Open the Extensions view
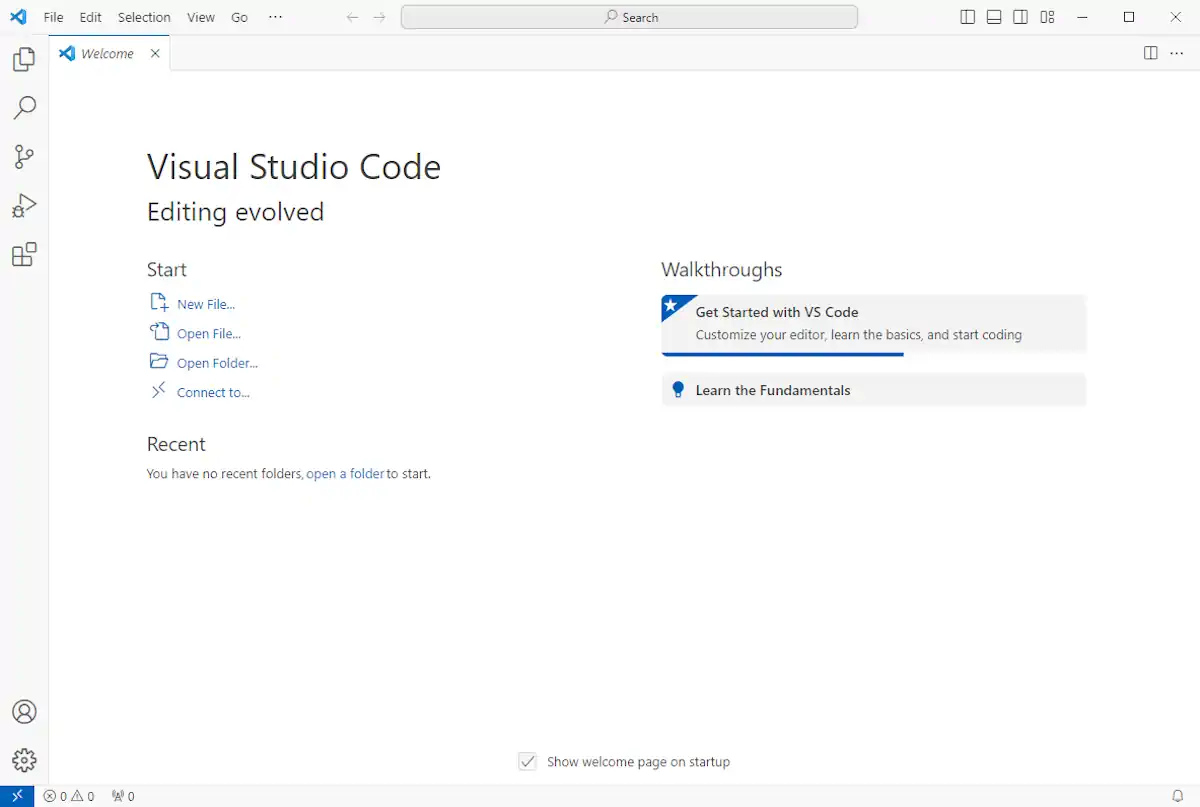The height and width of the screenshot is (807, 1200). [24, 255]
